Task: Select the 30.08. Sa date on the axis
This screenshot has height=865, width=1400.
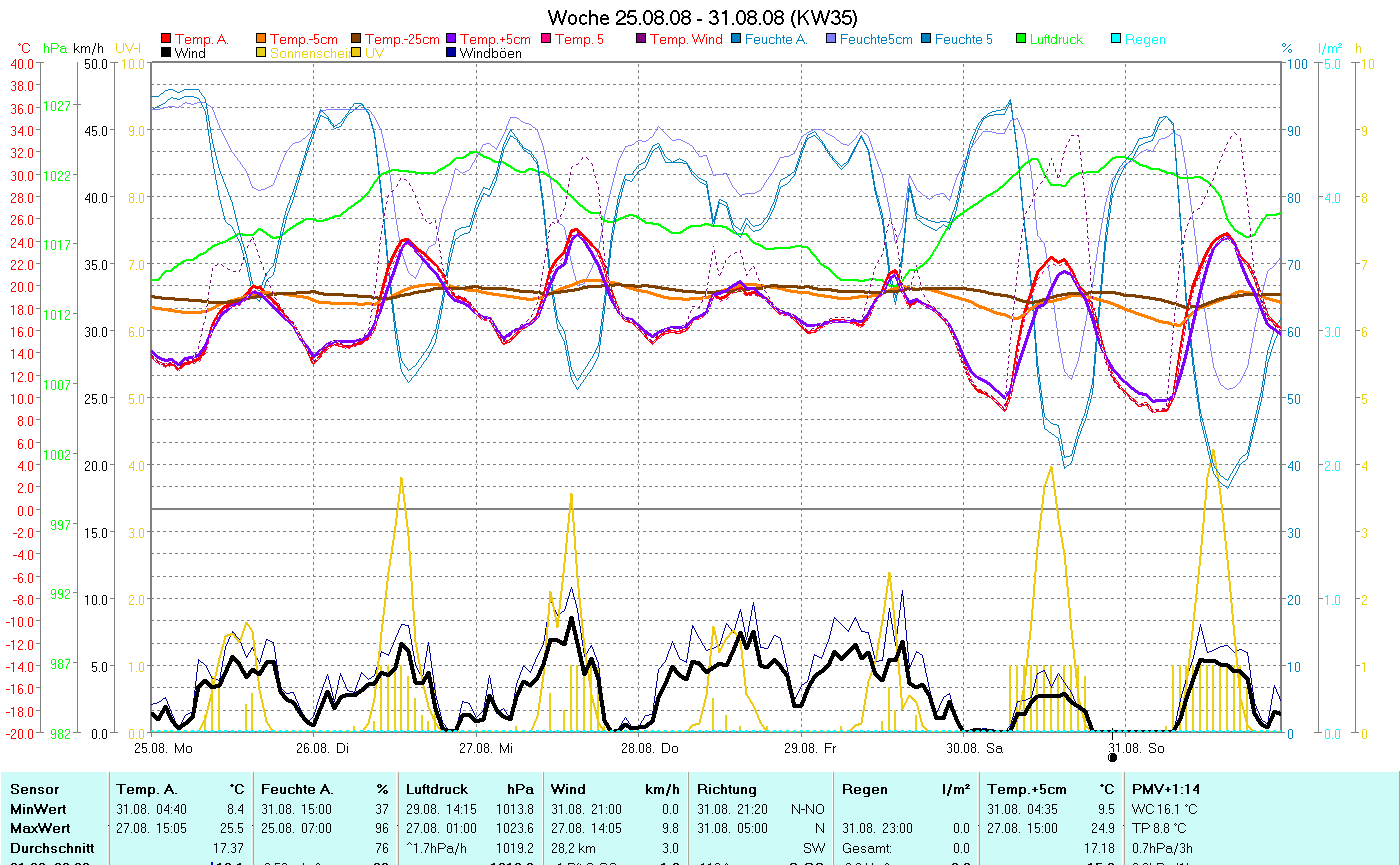Action: pos(975,747)
